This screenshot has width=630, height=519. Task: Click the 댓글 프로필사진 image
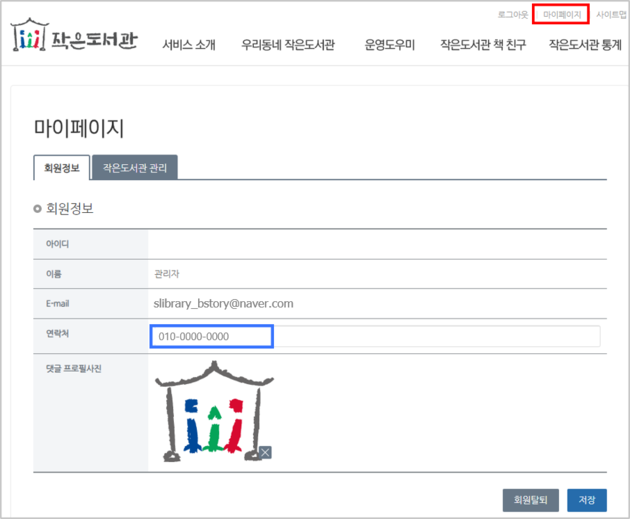[x=215, y=411]
